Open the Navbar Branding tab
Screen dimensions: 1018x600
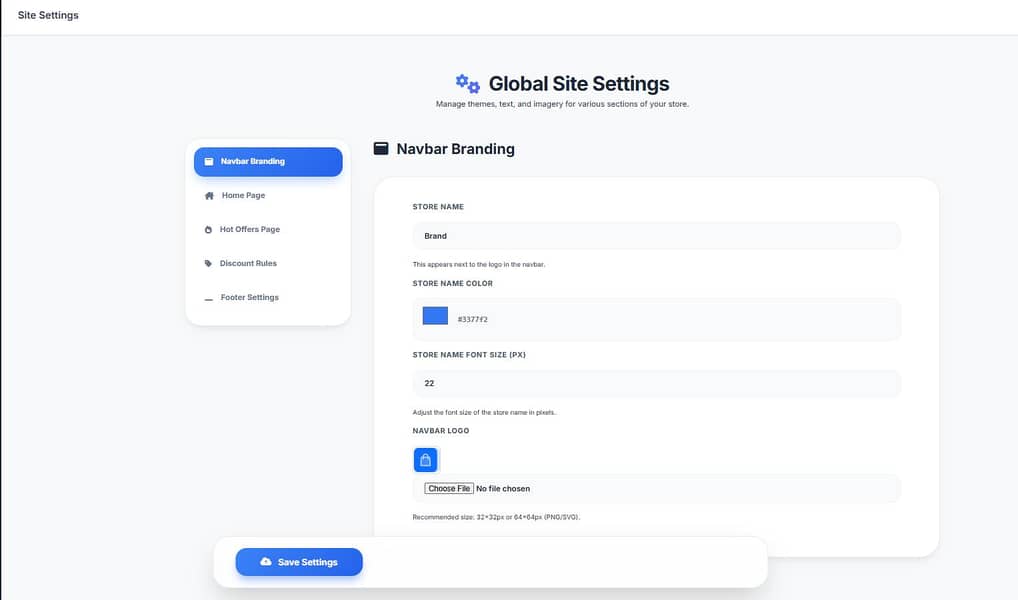pyautogui.click(x=268, y=162)
